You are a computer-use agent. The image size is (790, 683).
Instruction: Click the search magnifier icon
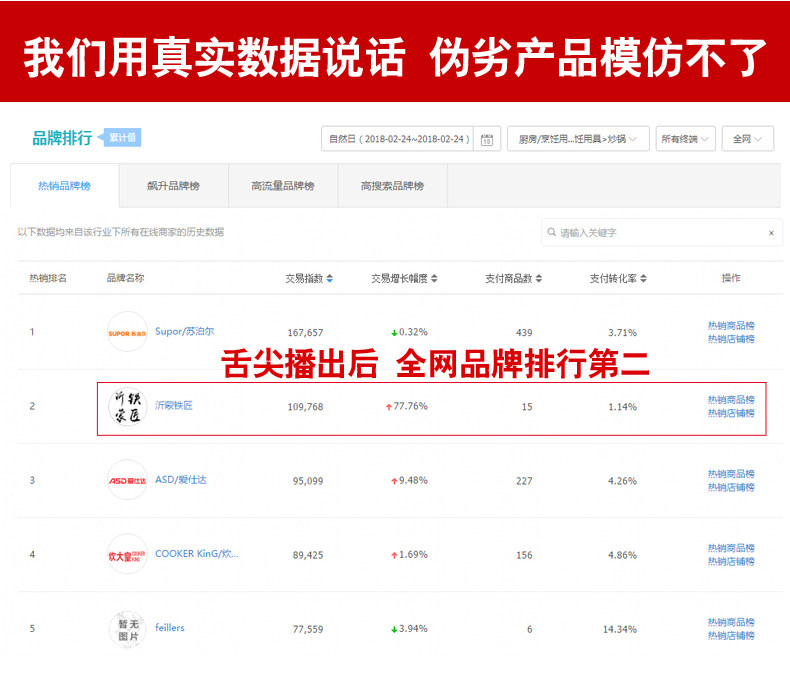pos(552,232)
